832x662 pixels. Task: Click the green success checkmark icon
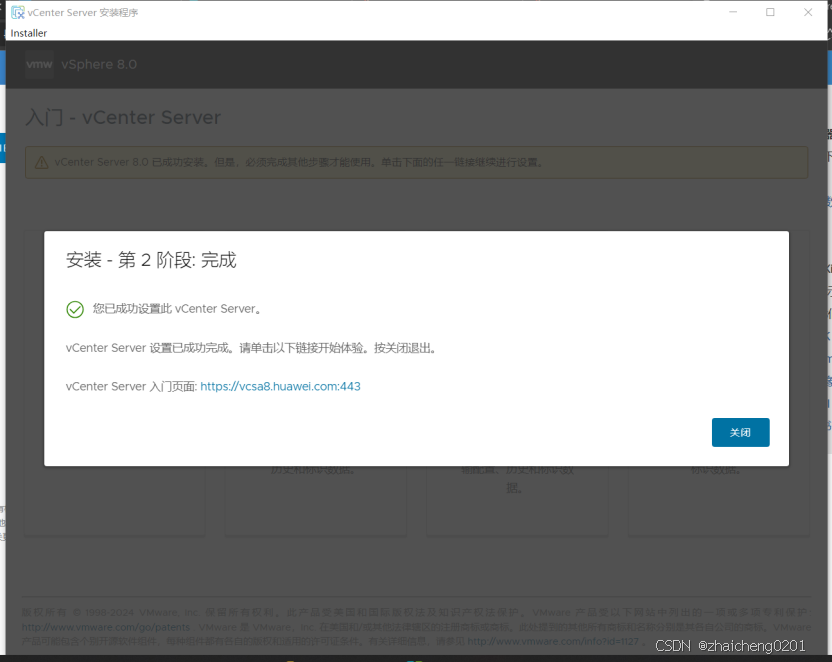point(75,309)
